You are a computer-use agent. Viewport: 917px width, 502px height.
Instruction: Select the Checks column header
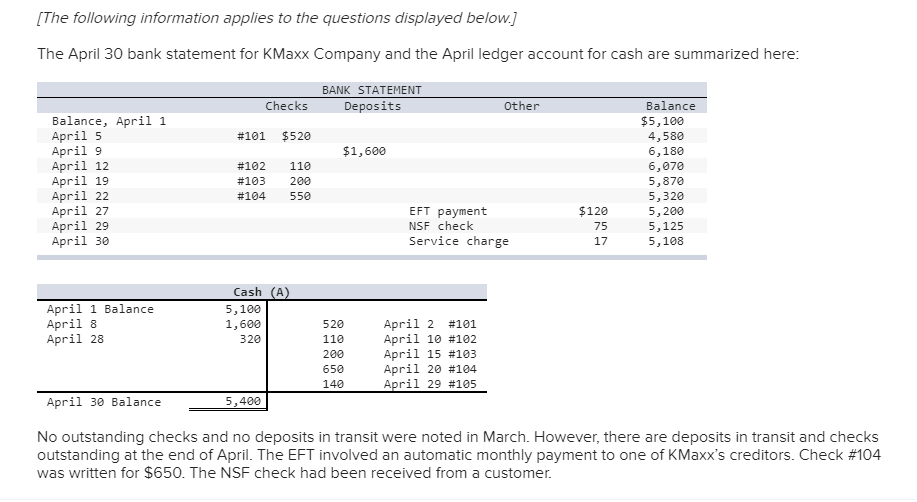point(287,106)
